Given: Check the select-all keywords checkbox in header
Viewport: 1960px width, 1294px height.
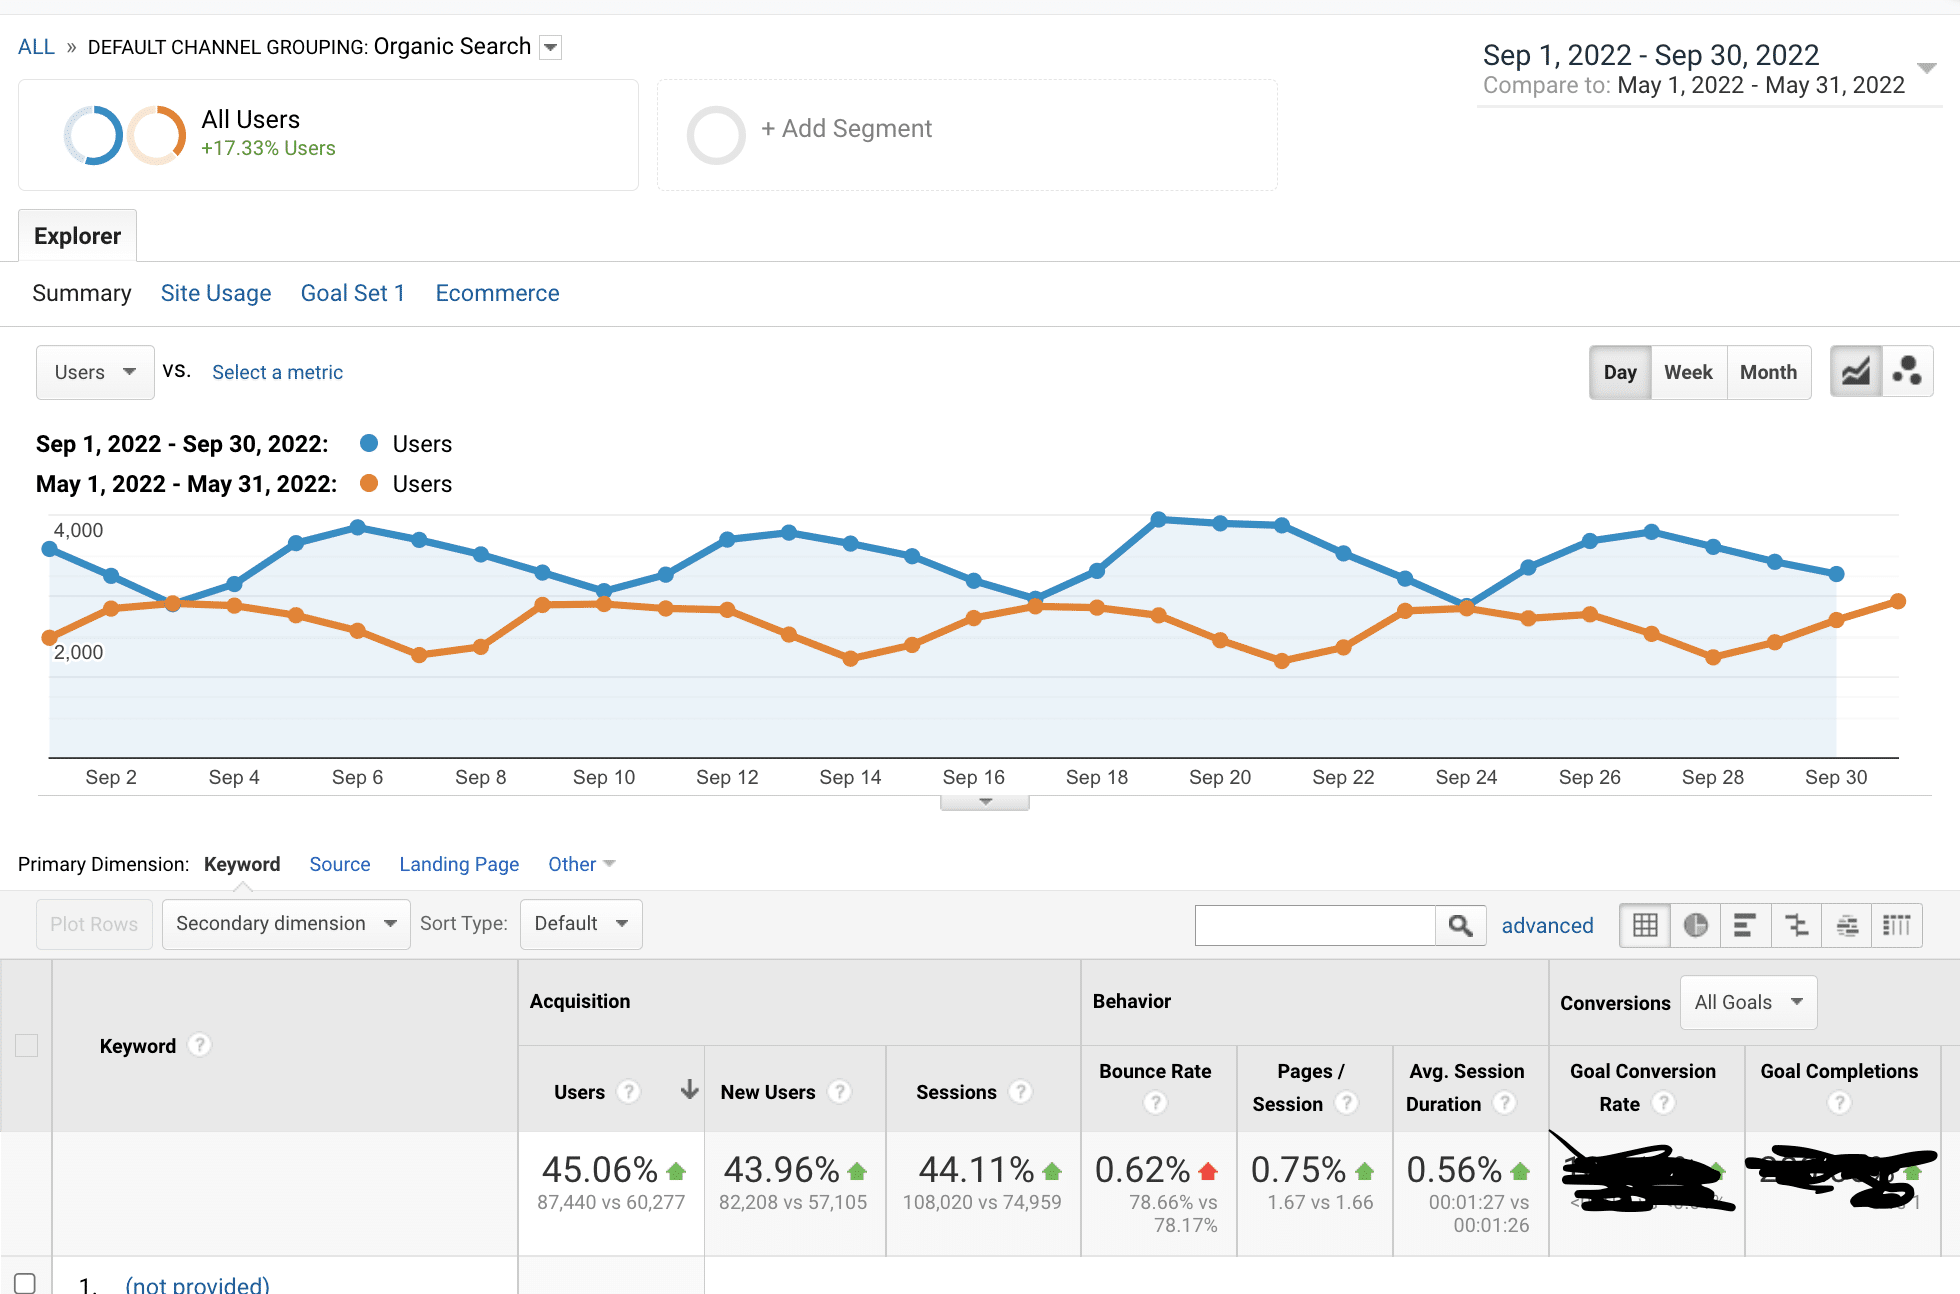Looking at the screenshot, I should point(26,1045).
